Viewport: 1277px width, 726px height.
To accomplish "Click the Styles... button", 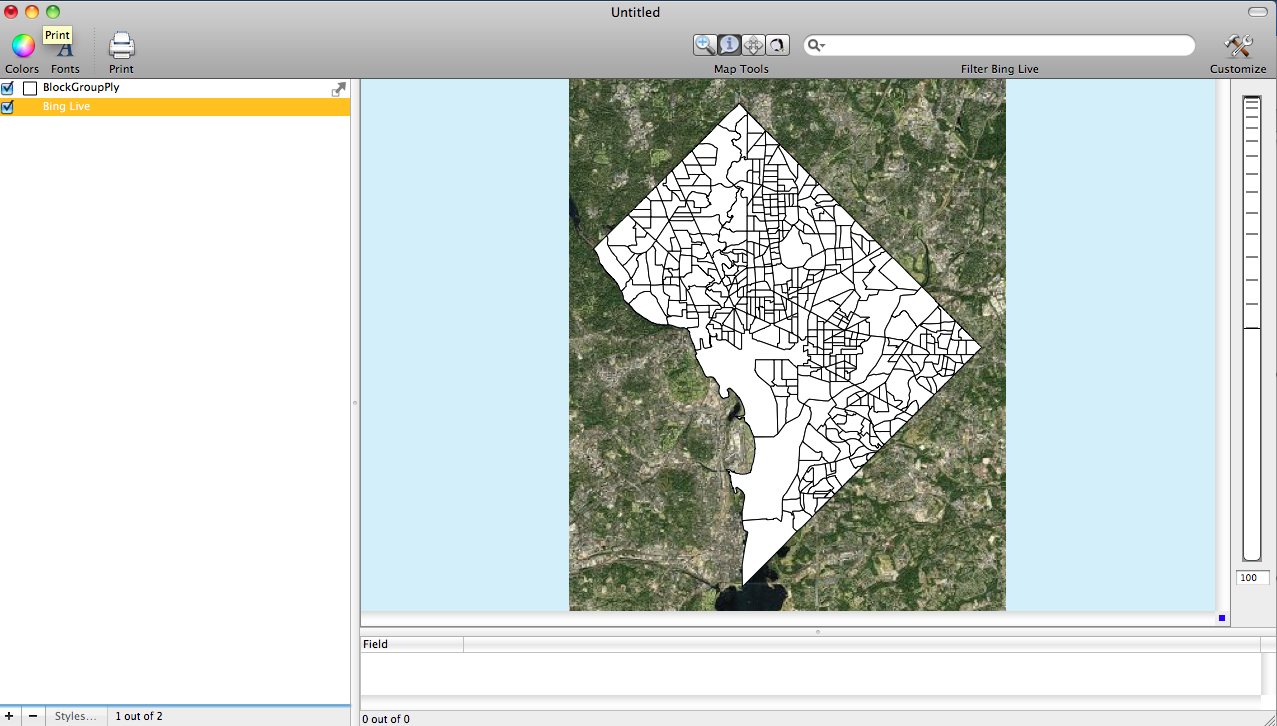I will [x=76, y=716].
